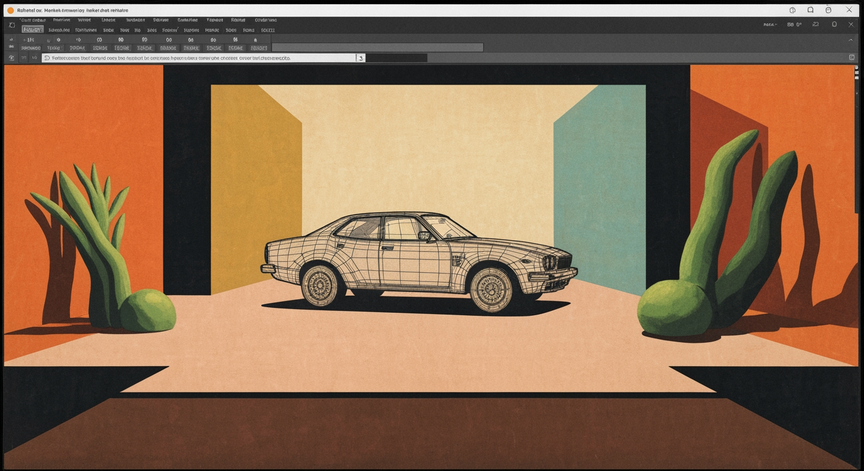Click the square icon ending the address bar row
This screenshot has height=471, width=864.
(x=852, y=57)
